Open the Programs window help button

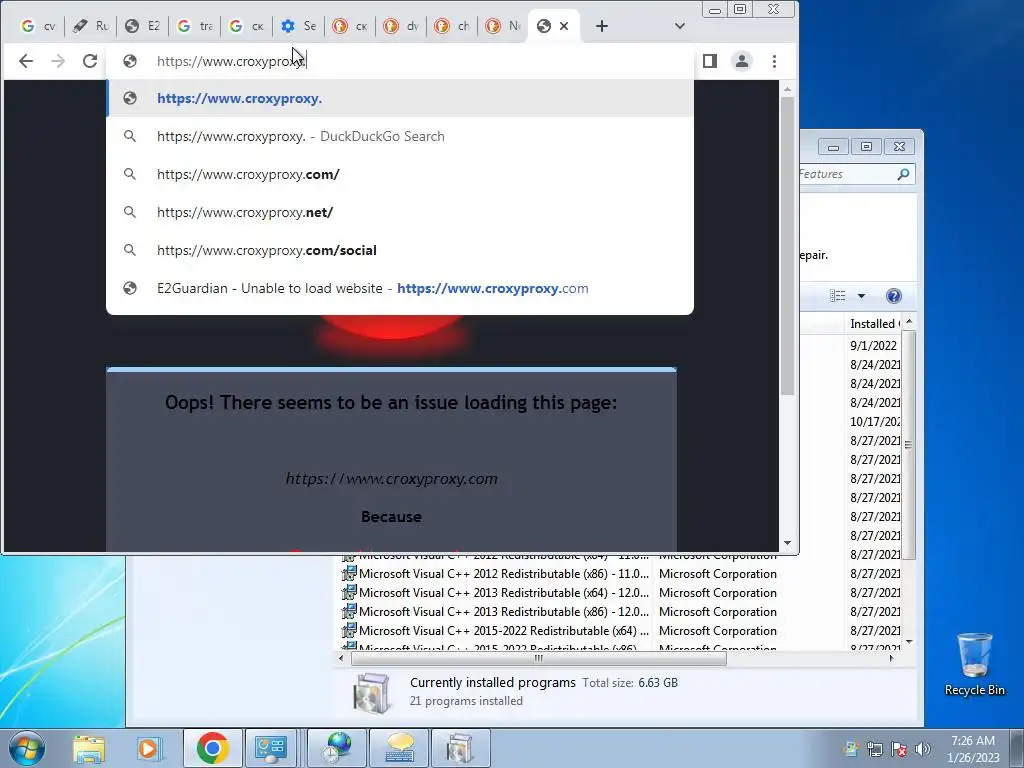coord(894,296)
